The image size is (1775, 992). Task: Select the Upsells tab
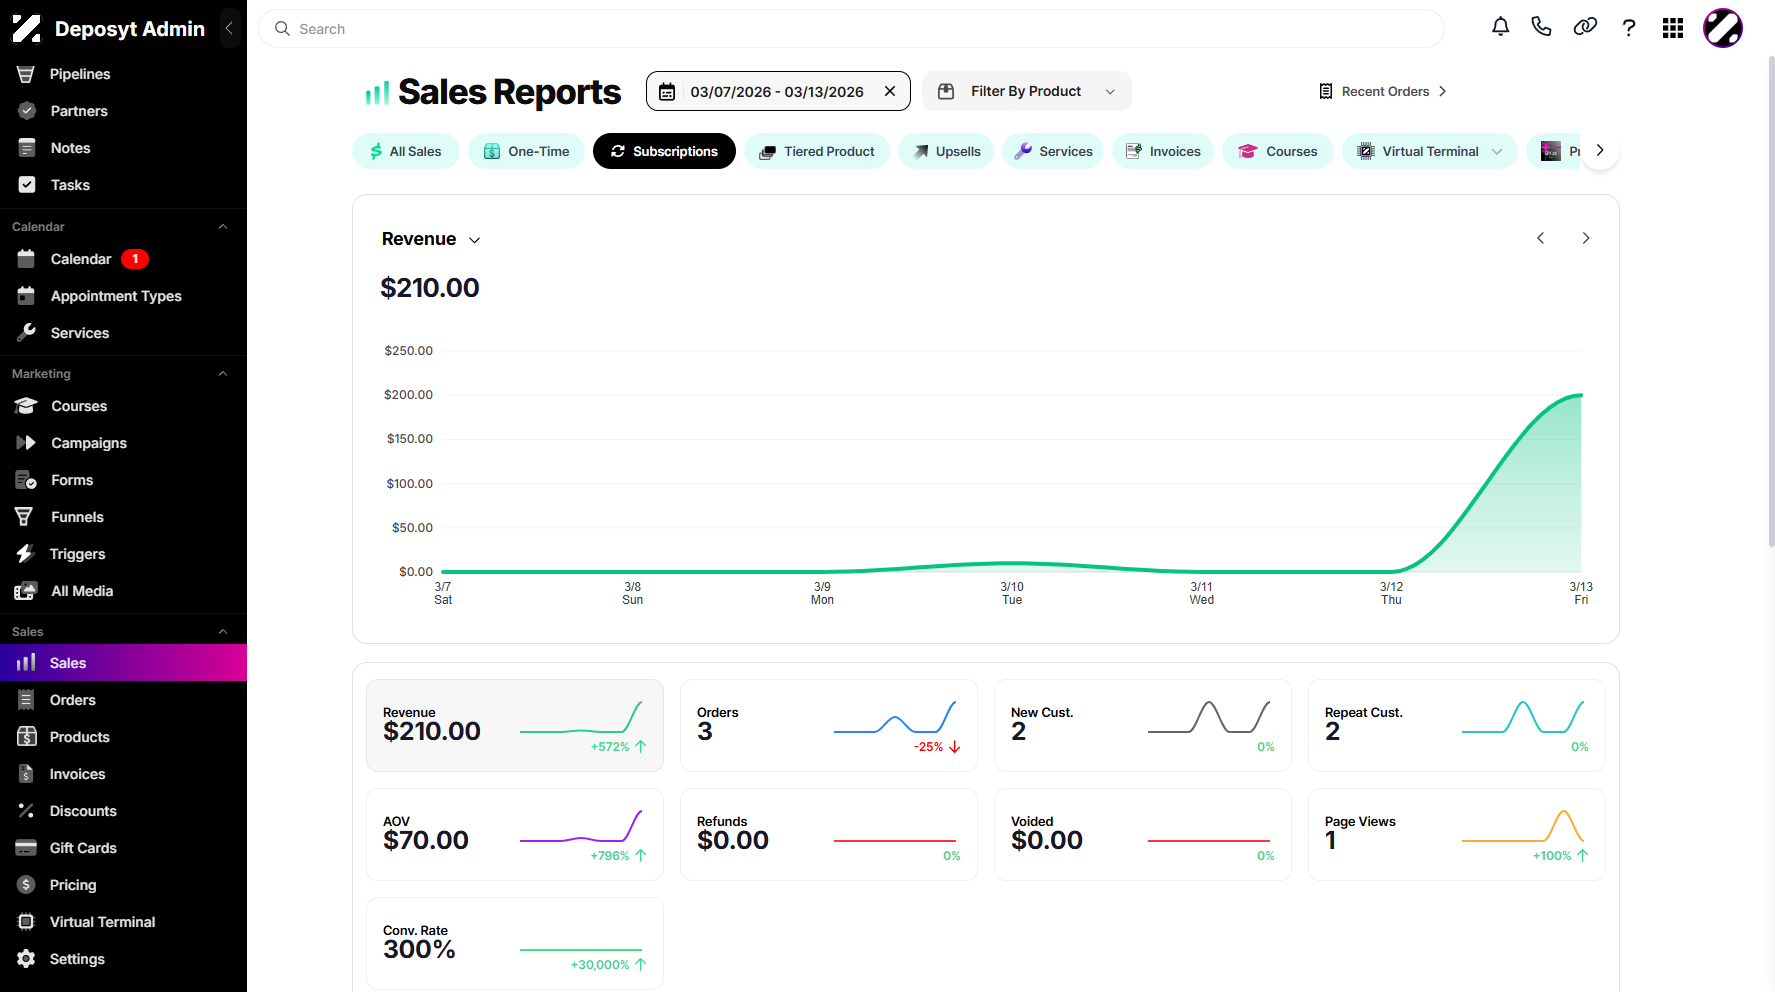[946, 151]
